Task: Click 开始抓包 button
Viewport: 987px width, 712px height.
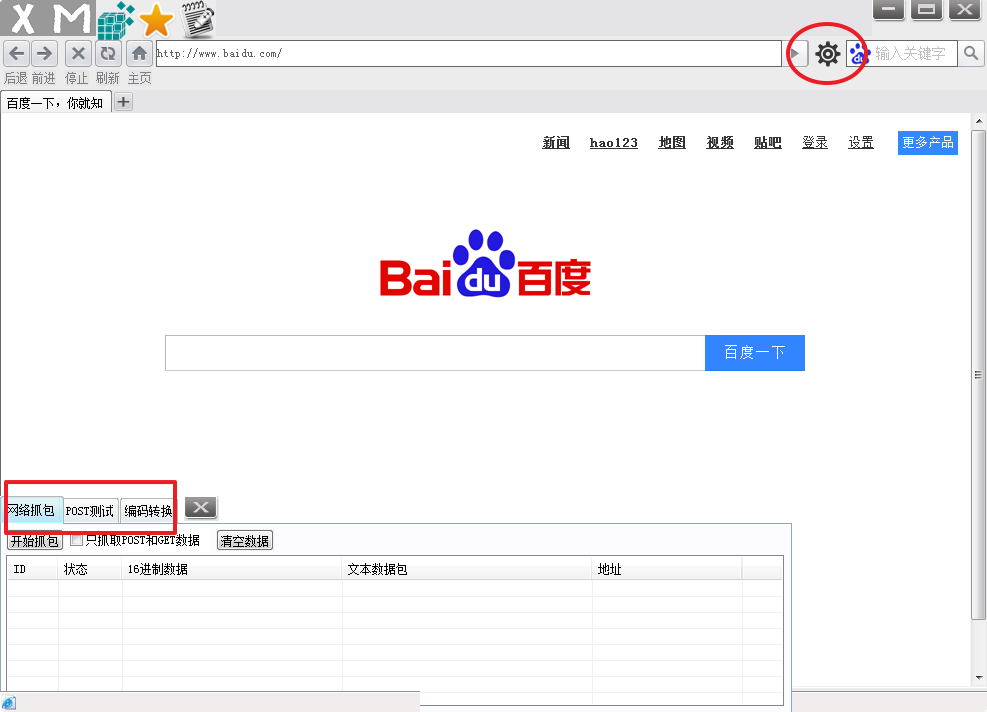Action: 35,541
